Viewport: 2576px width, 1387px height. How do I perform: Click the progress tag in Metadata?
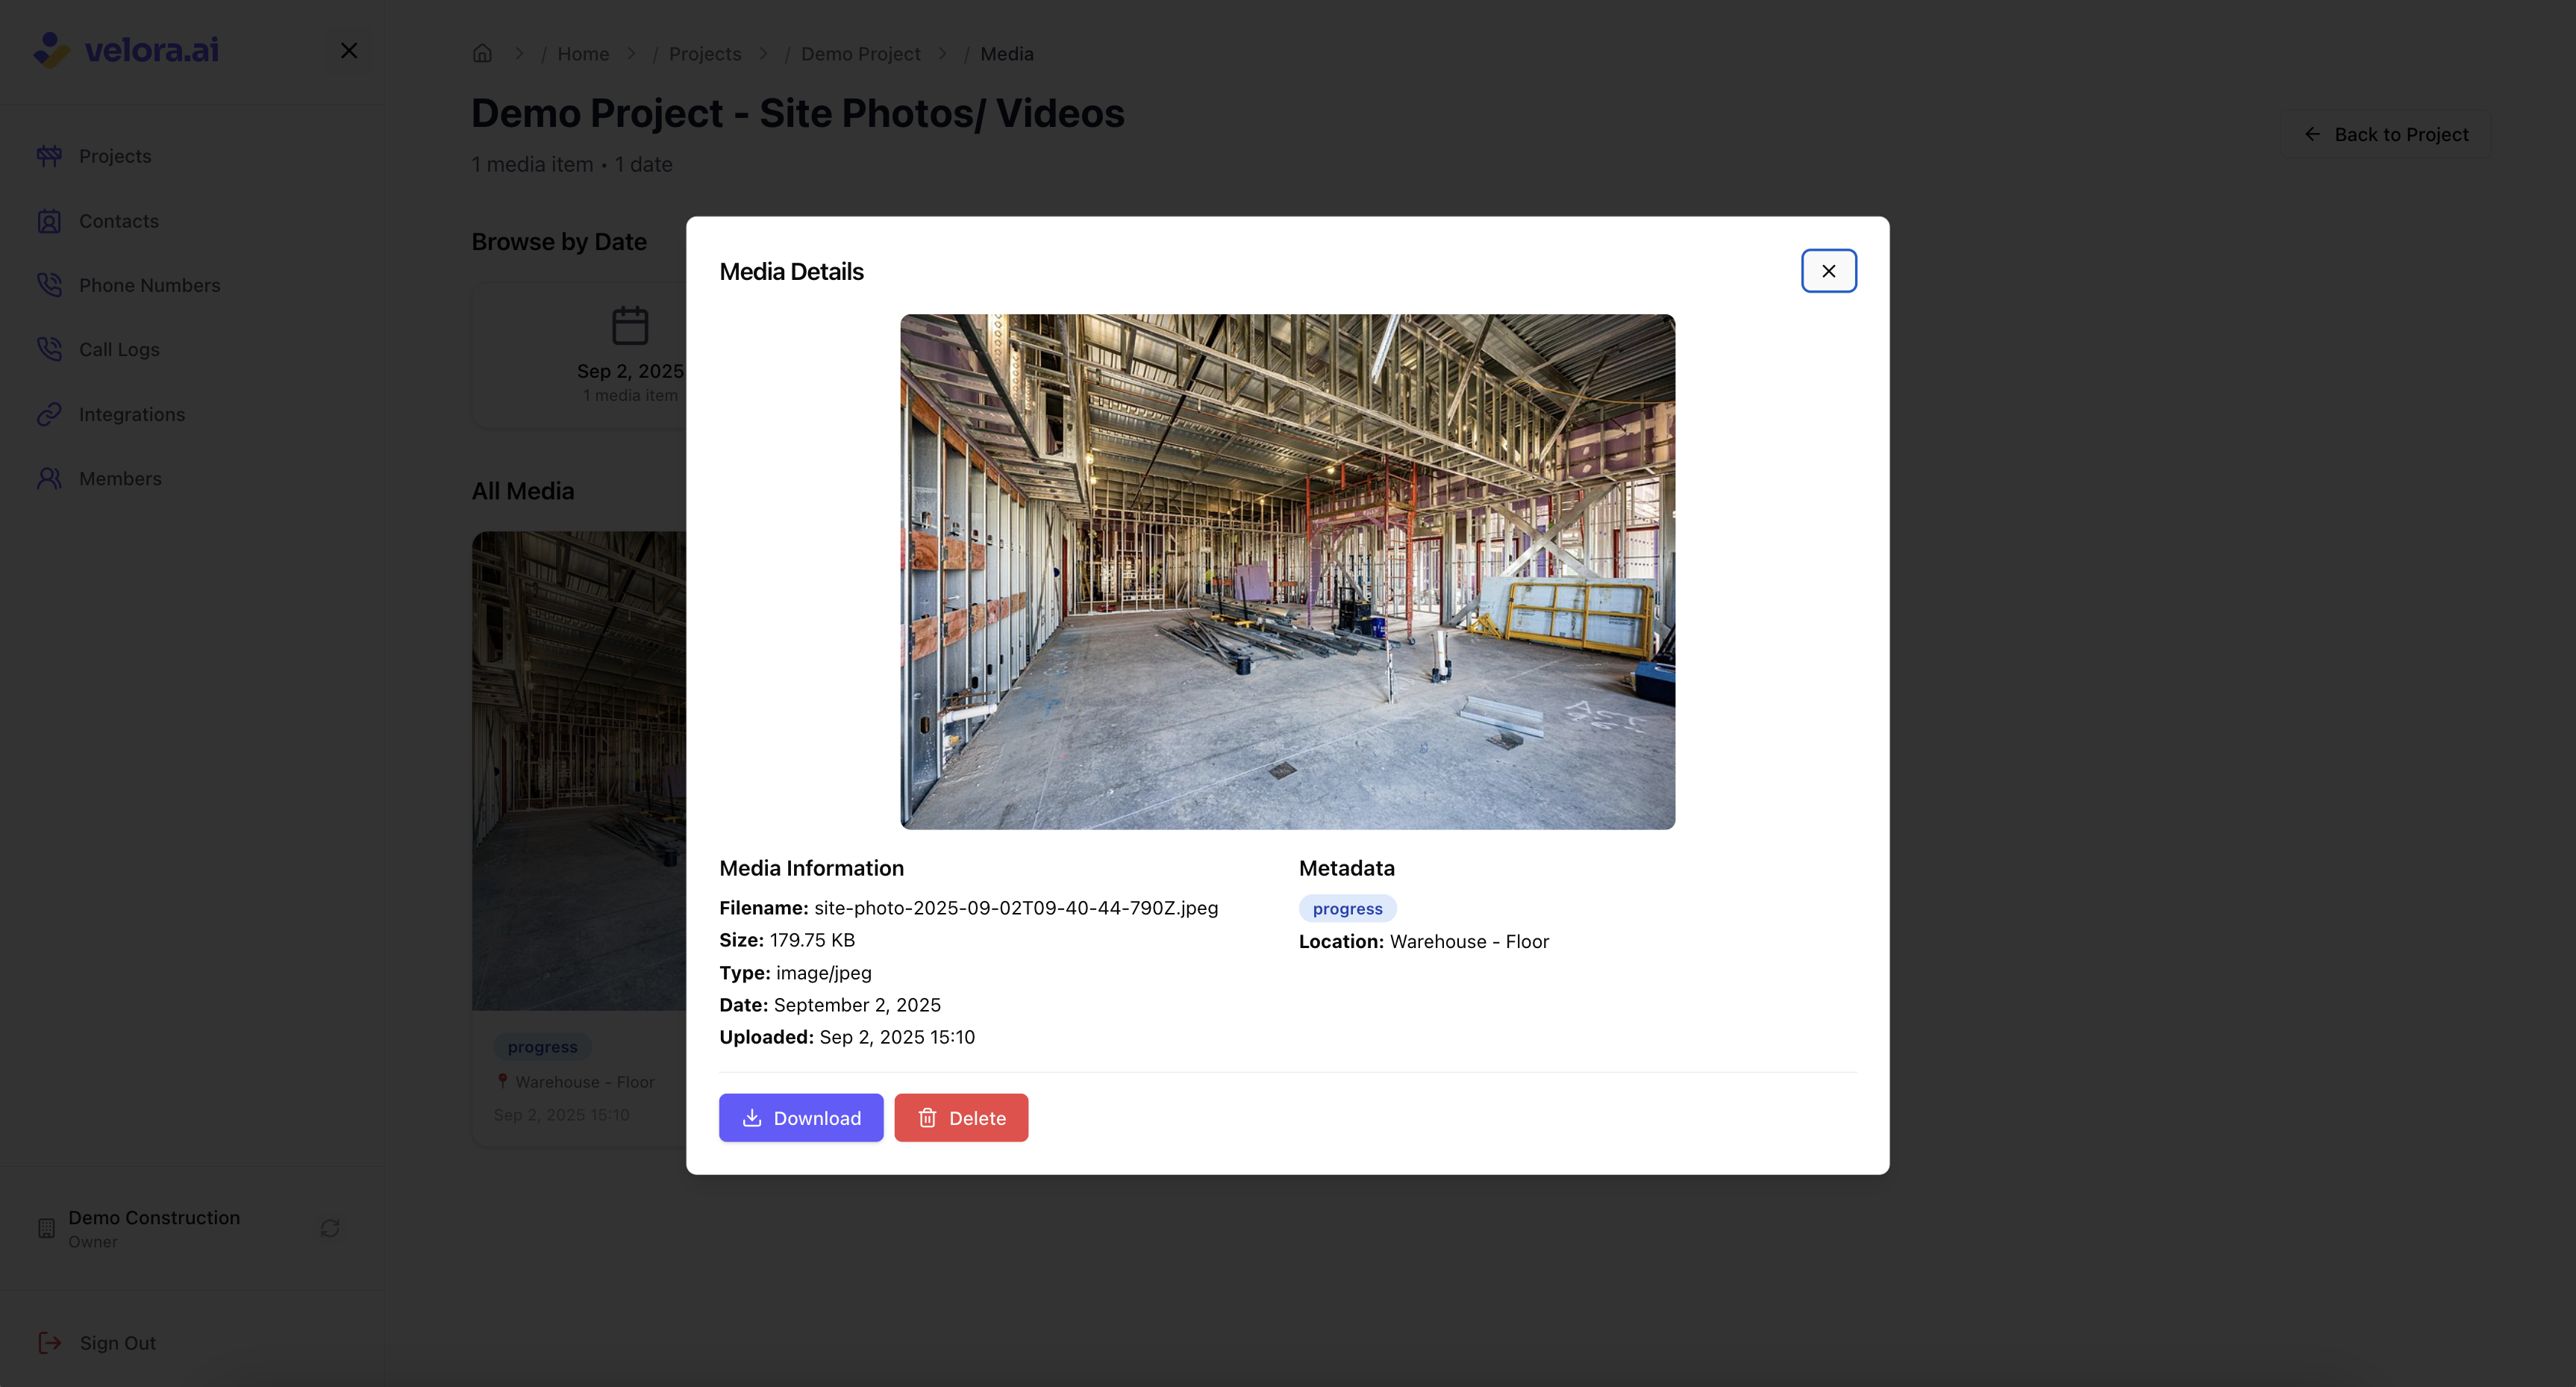(1347, 908)
